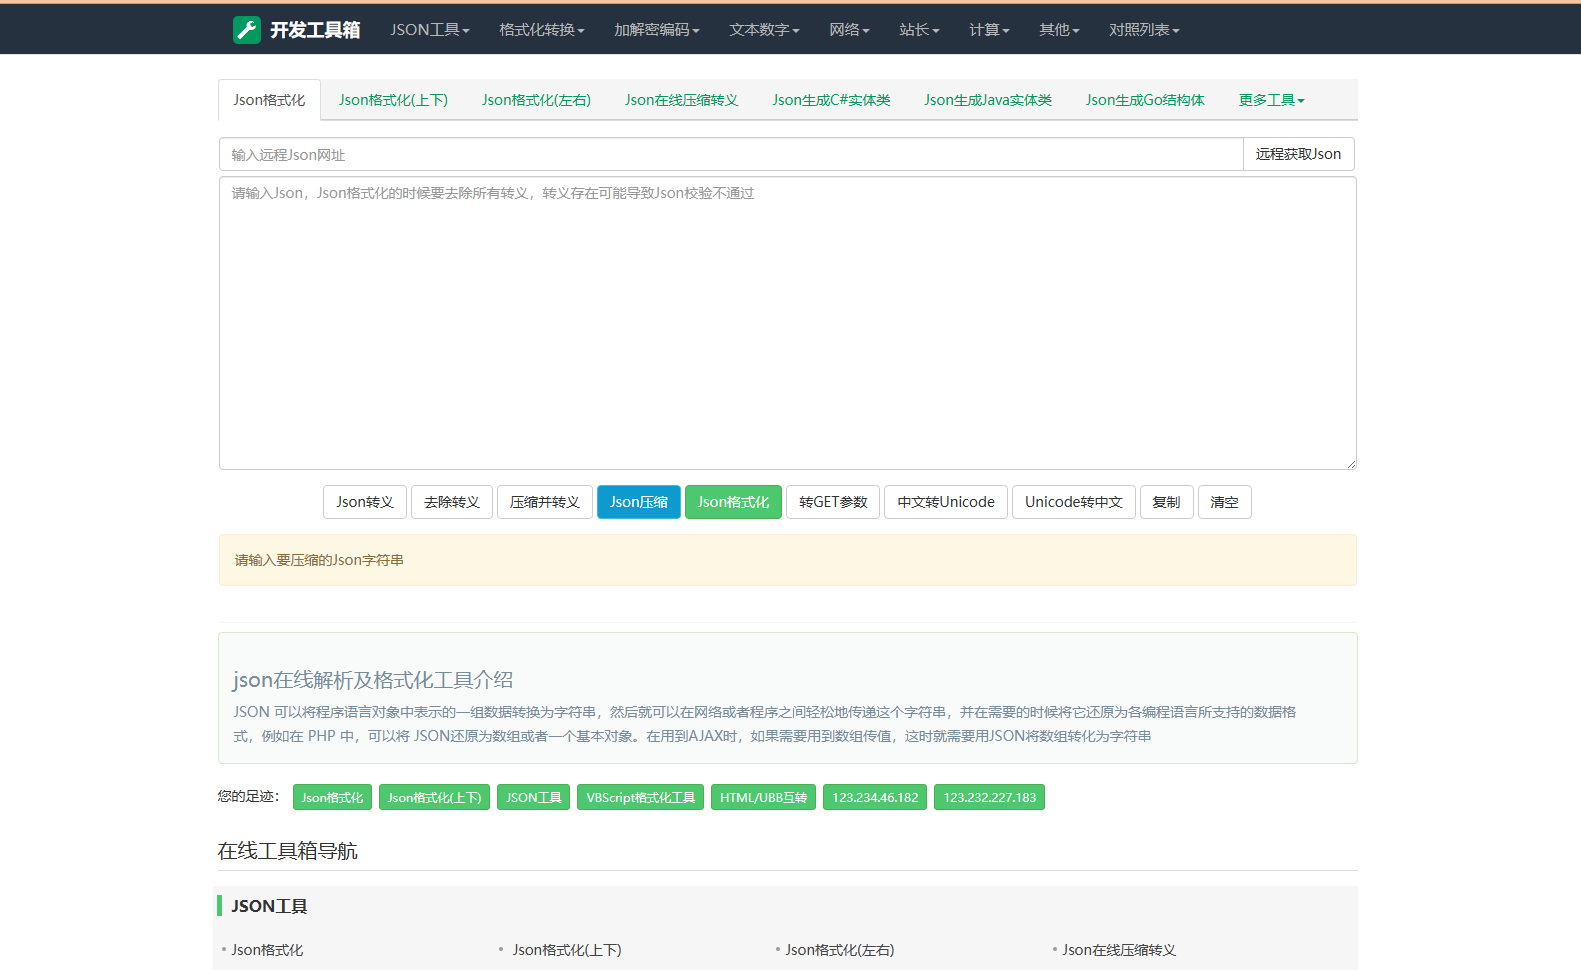The height and width of the screenshot is (970, 1581).
Task: Open HTML/UBB互转 footprint tag
Action: coord(763,797)
